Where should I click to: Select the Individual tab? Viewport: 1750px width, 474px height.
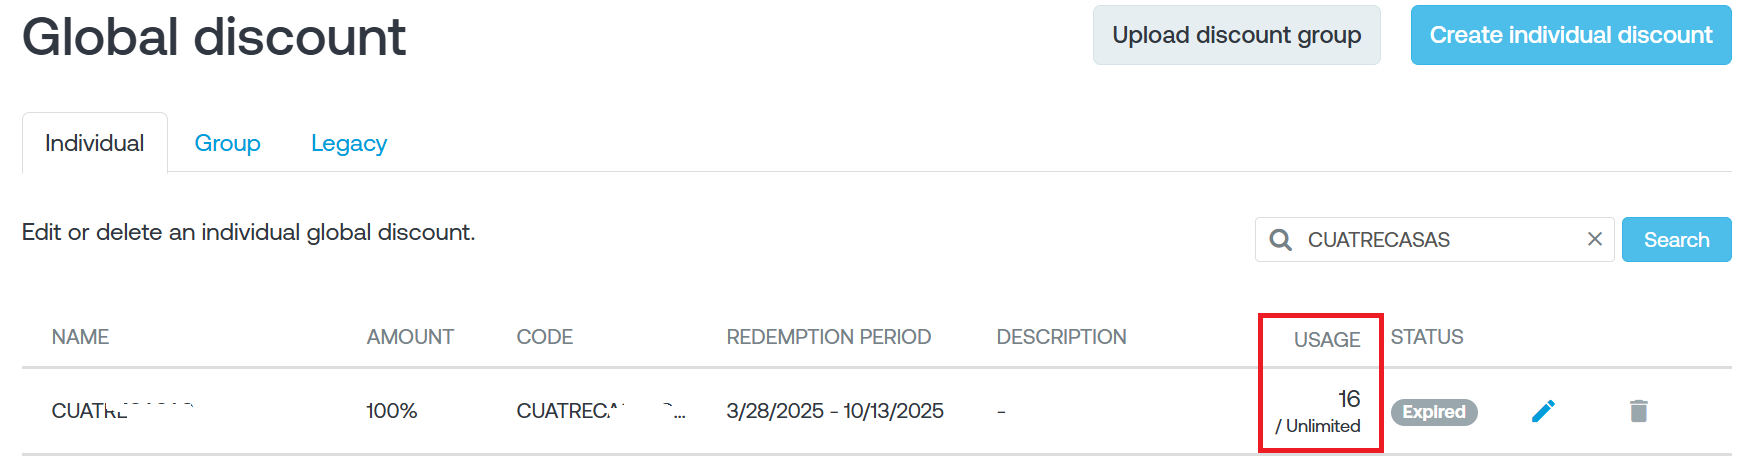tap(95, 143)
